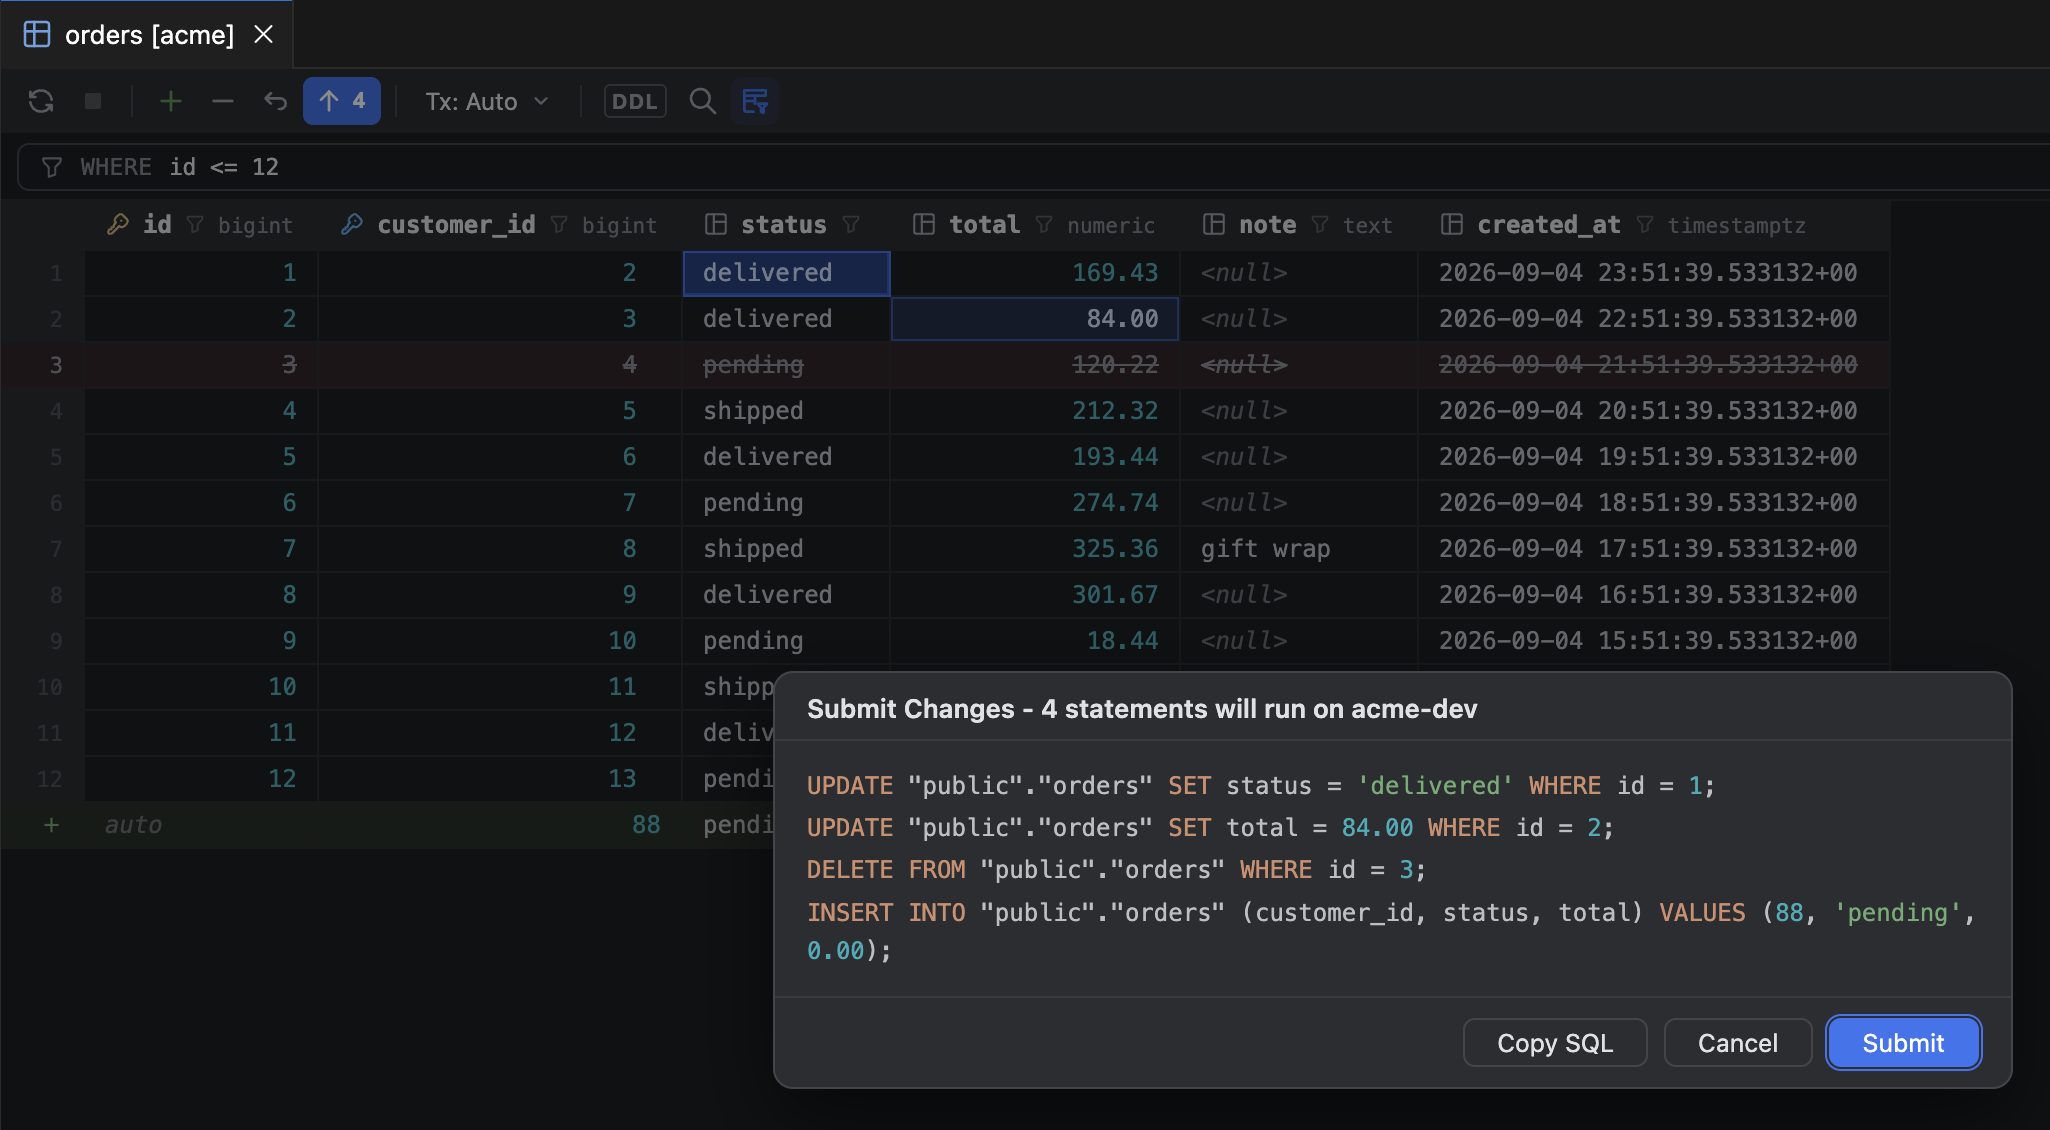Select the created_at column header
The width and height of the screenshot is (2050, 1130).
[x=1548, y=225]
